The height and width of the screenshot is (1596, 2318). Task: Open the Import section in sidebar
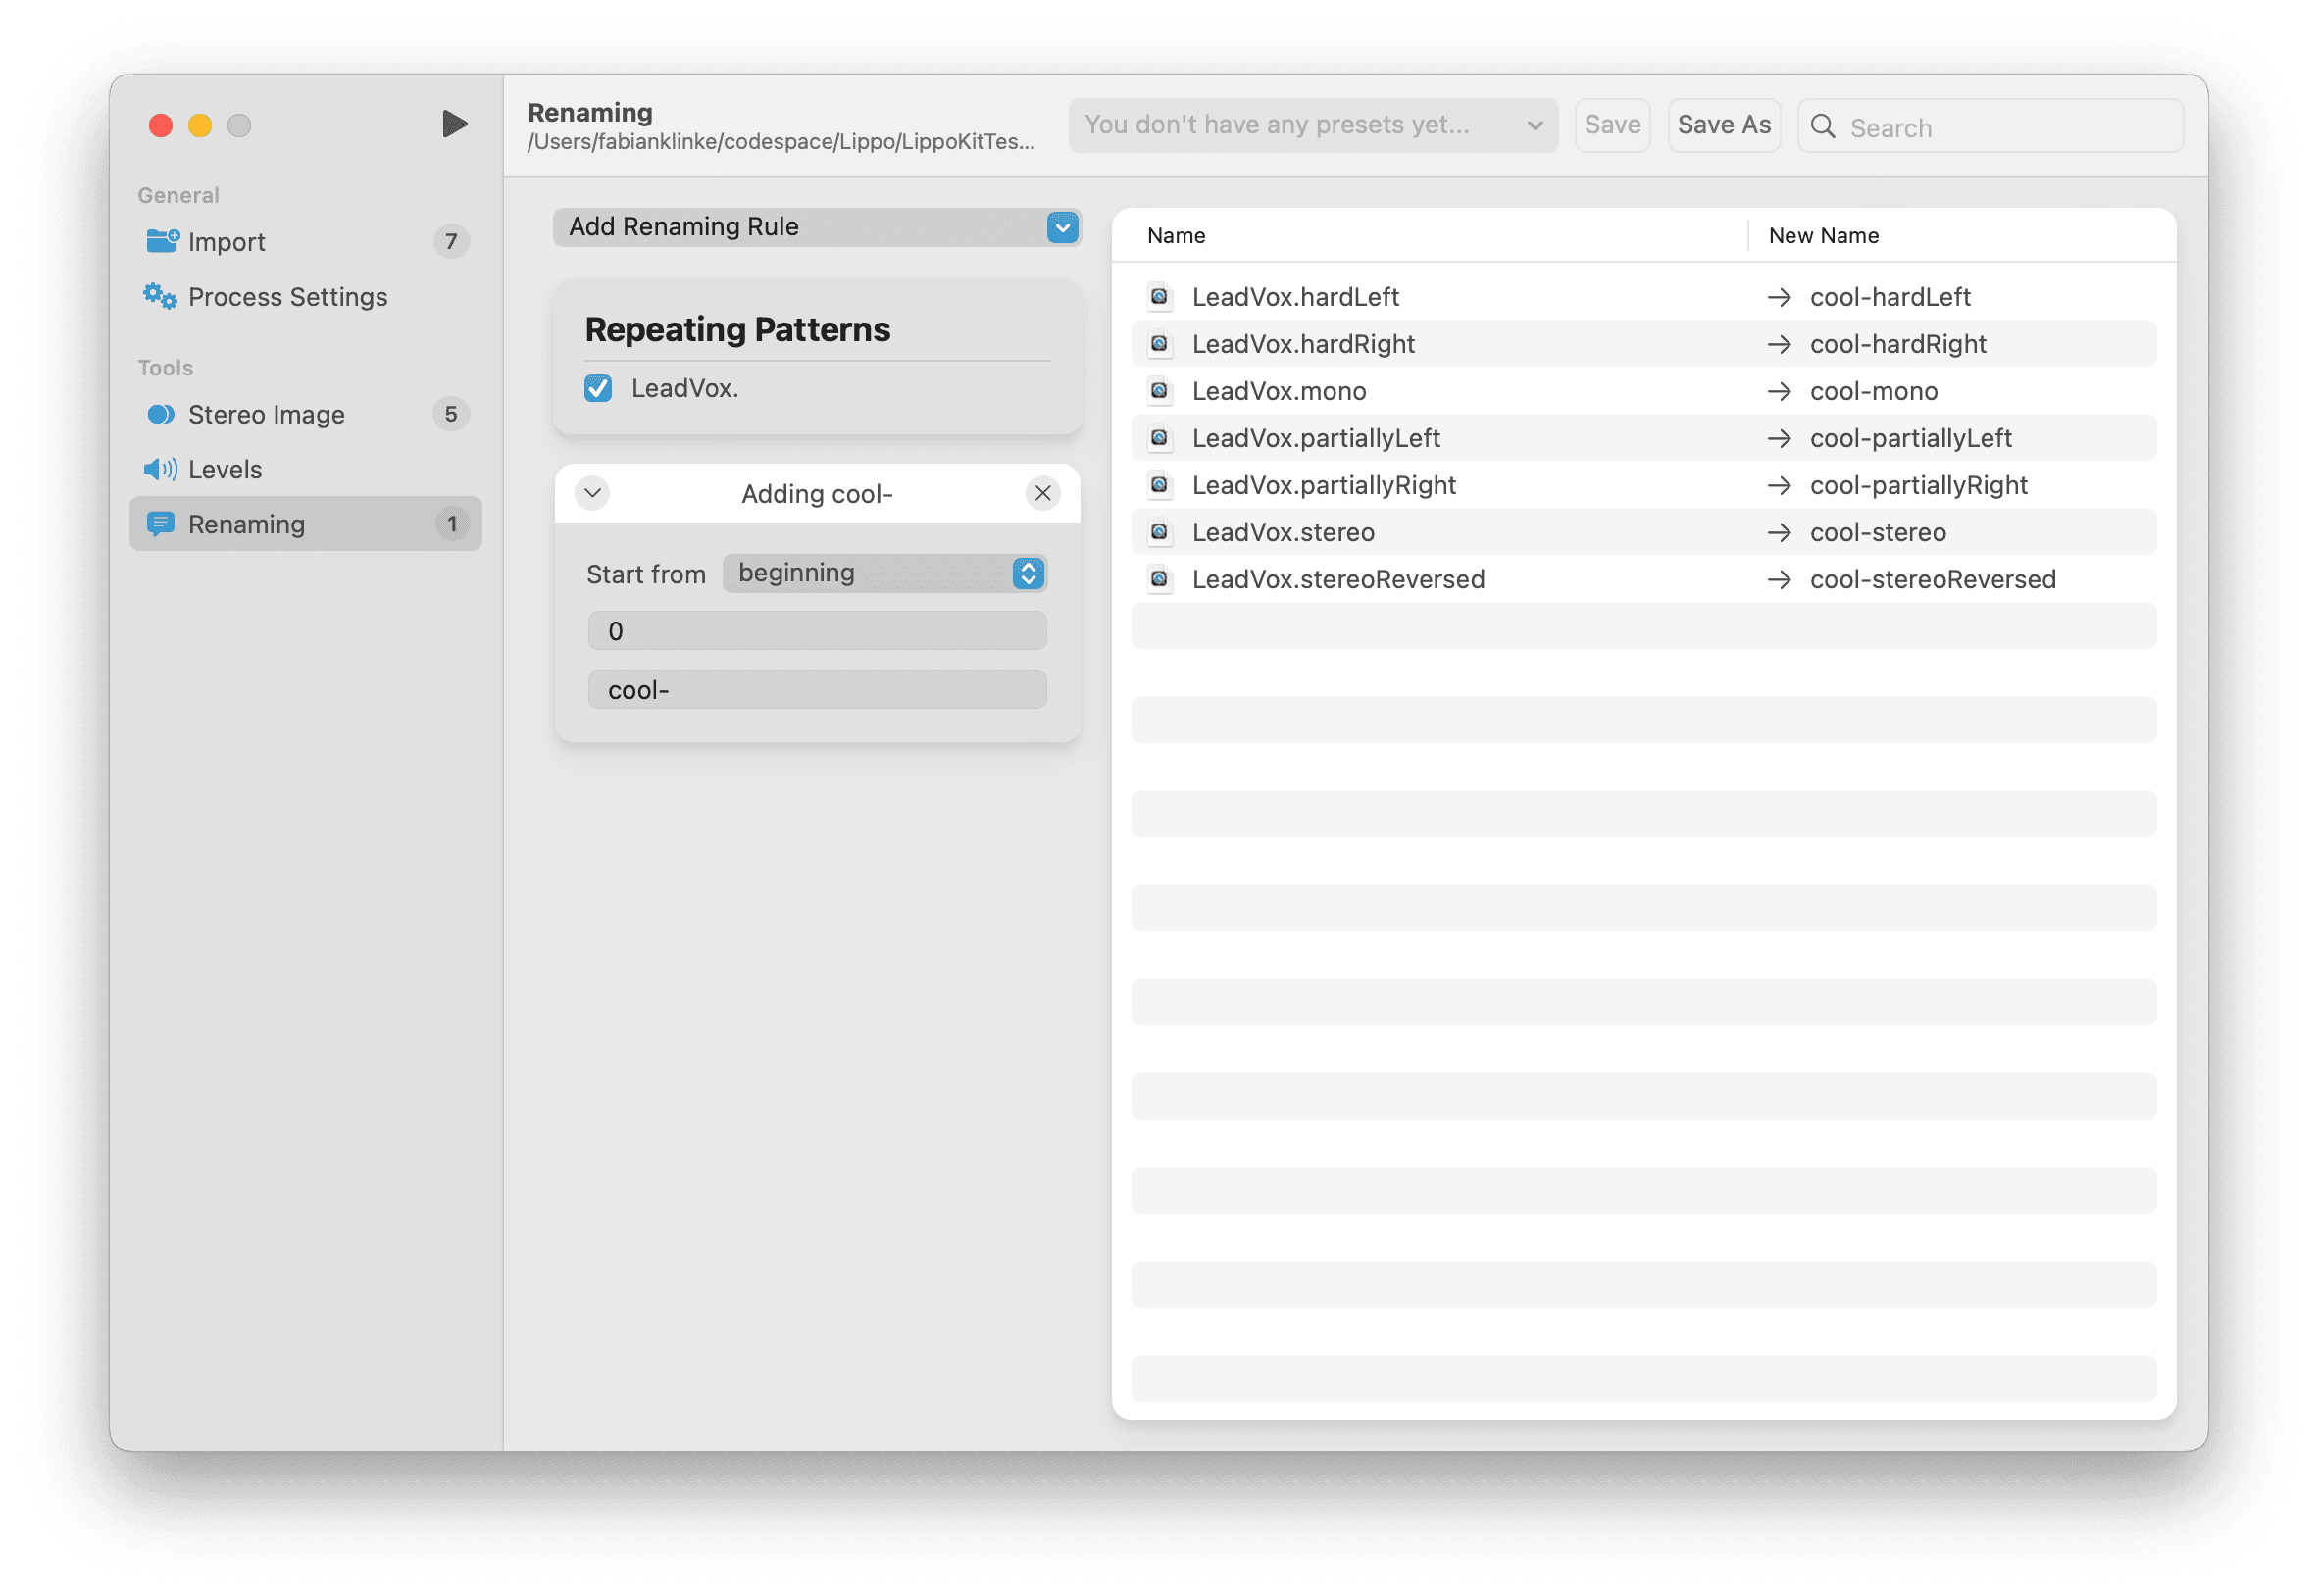(x=306, y=241)
